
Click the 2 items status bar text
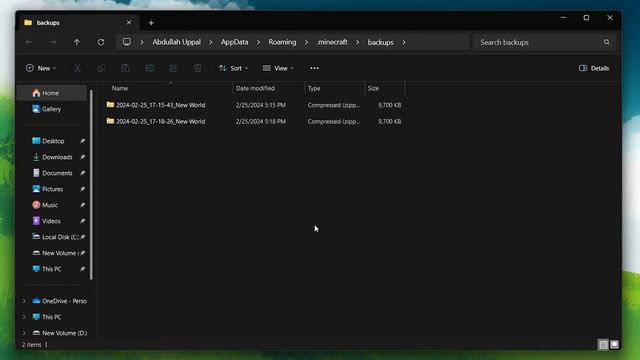click(31, 344)
